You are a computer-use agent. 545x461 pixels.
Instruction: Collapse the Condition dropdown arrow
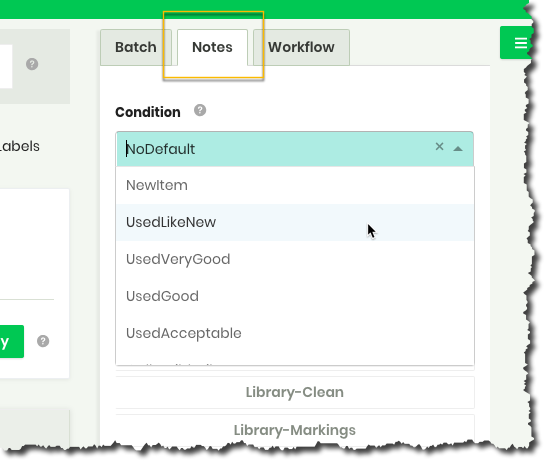(x=458, y=148)
